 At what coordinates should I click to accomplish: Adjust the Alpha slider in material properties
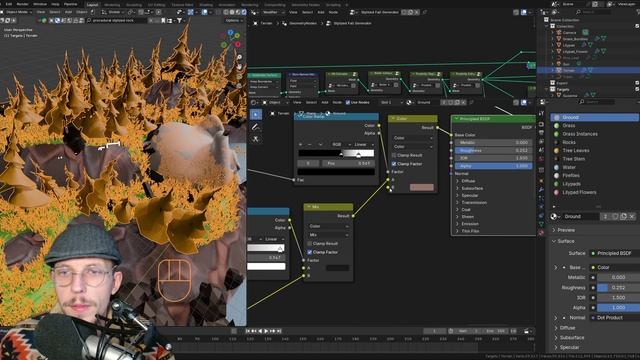point(618,308)
